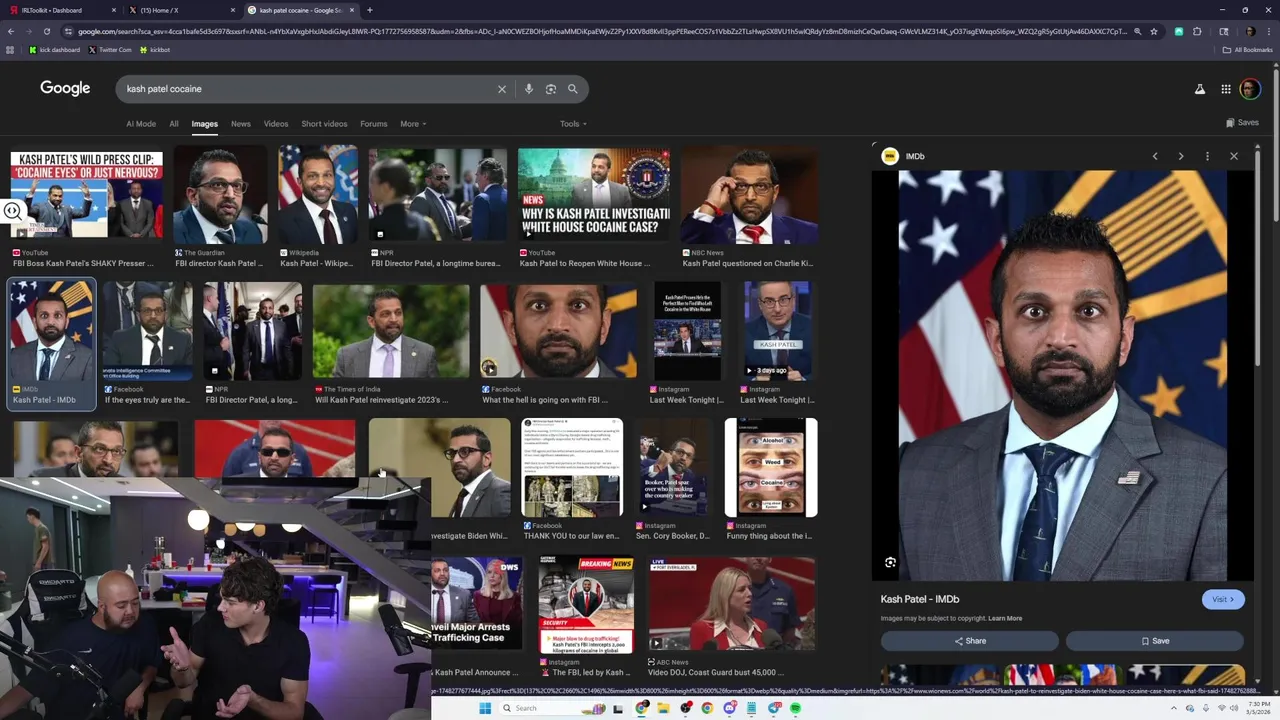Show previous image in preview panel
Viewport: 1280px width, 720px height.
[1155, 156]
